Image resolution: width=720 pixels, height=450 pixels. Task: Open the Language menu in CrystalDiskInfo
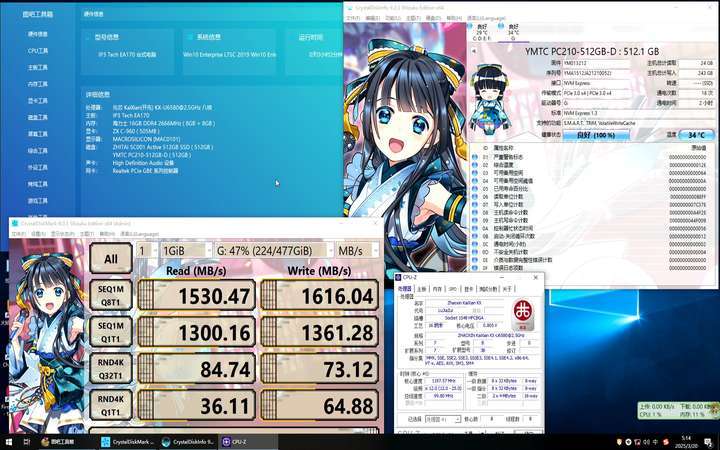[486, 18]
